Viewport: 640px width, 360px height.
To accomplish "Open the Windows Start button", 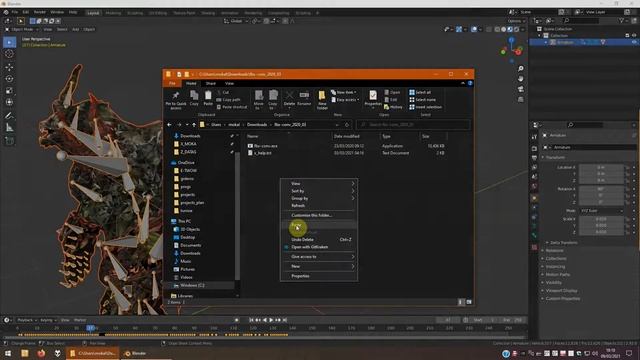I will click(8, 353).
